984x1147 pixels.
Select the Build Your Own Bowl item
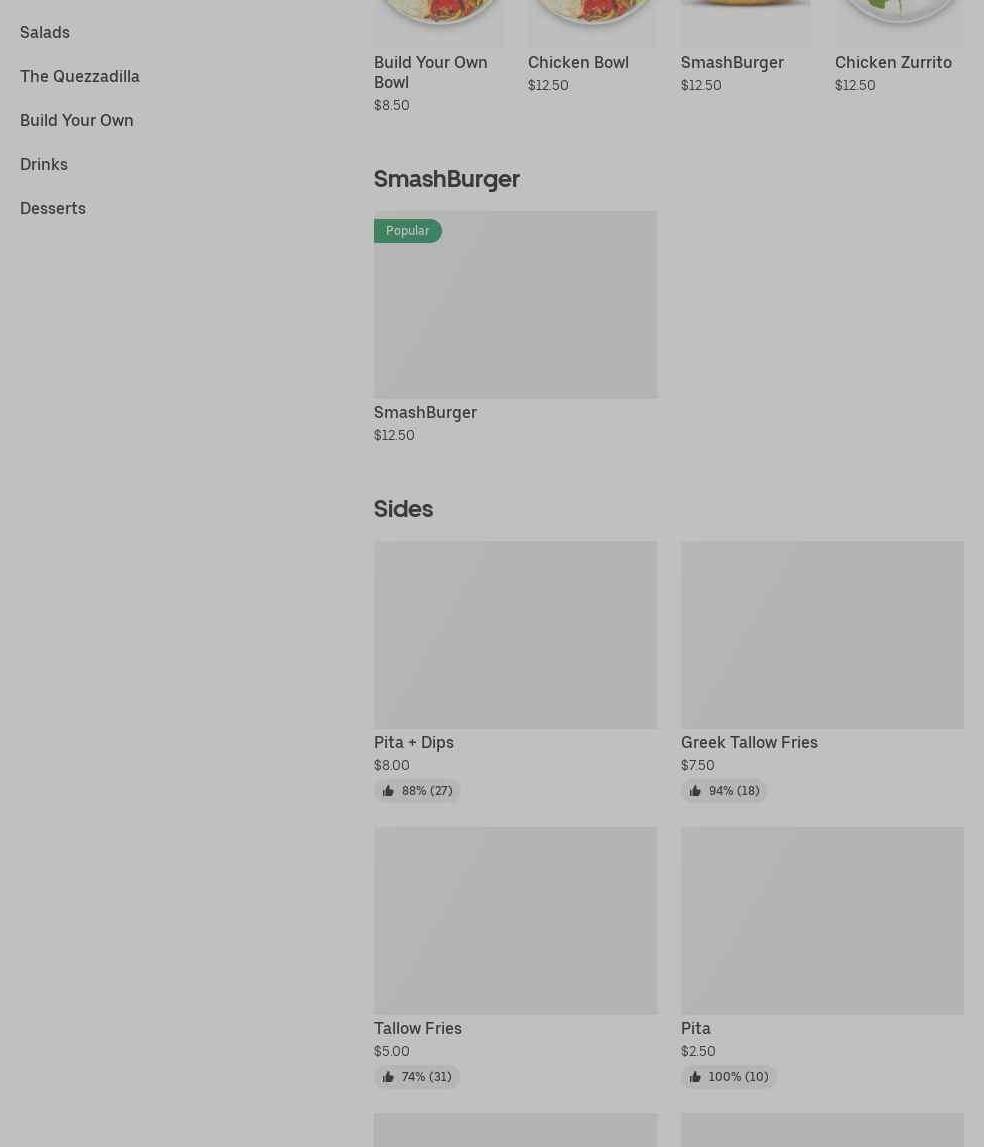coord(431,72)
